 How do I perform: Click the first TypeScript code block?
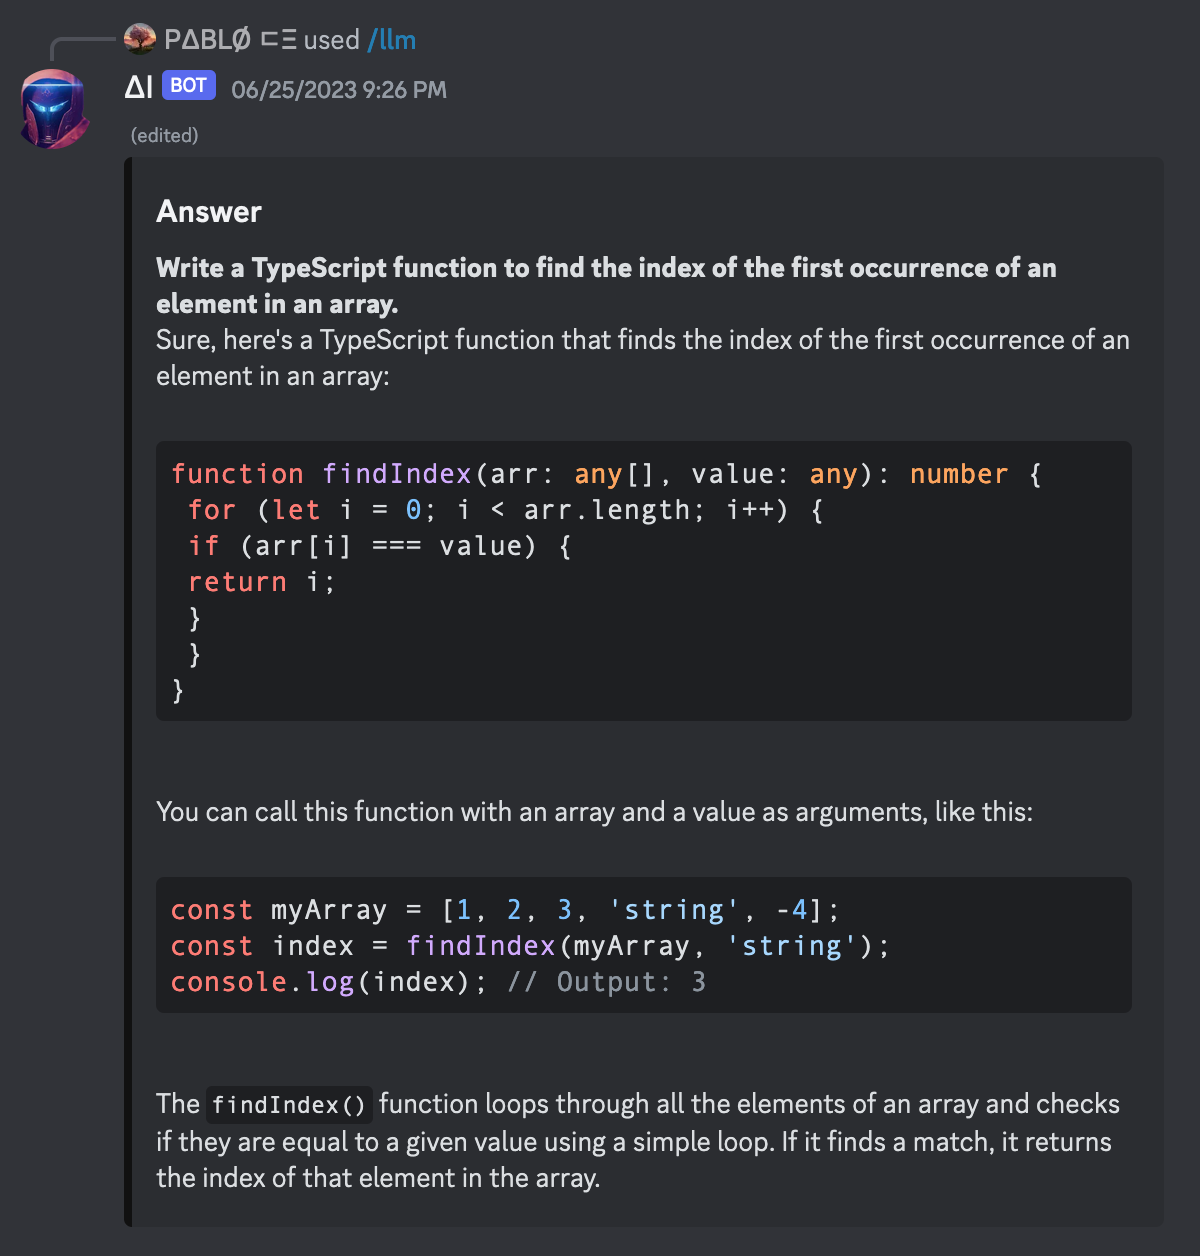click(644, 581)
